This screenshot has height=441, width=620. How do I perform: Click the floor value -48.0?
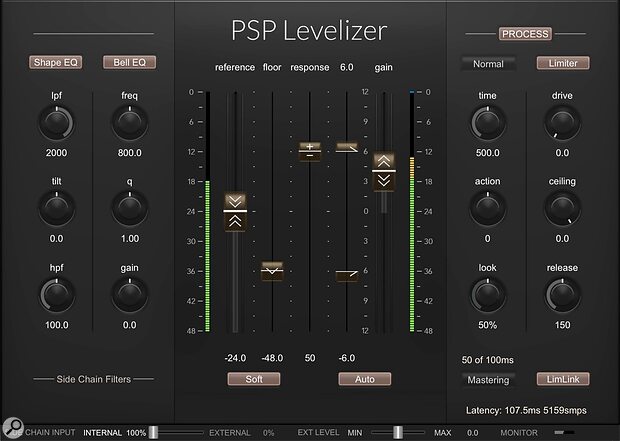click(272, 358)
